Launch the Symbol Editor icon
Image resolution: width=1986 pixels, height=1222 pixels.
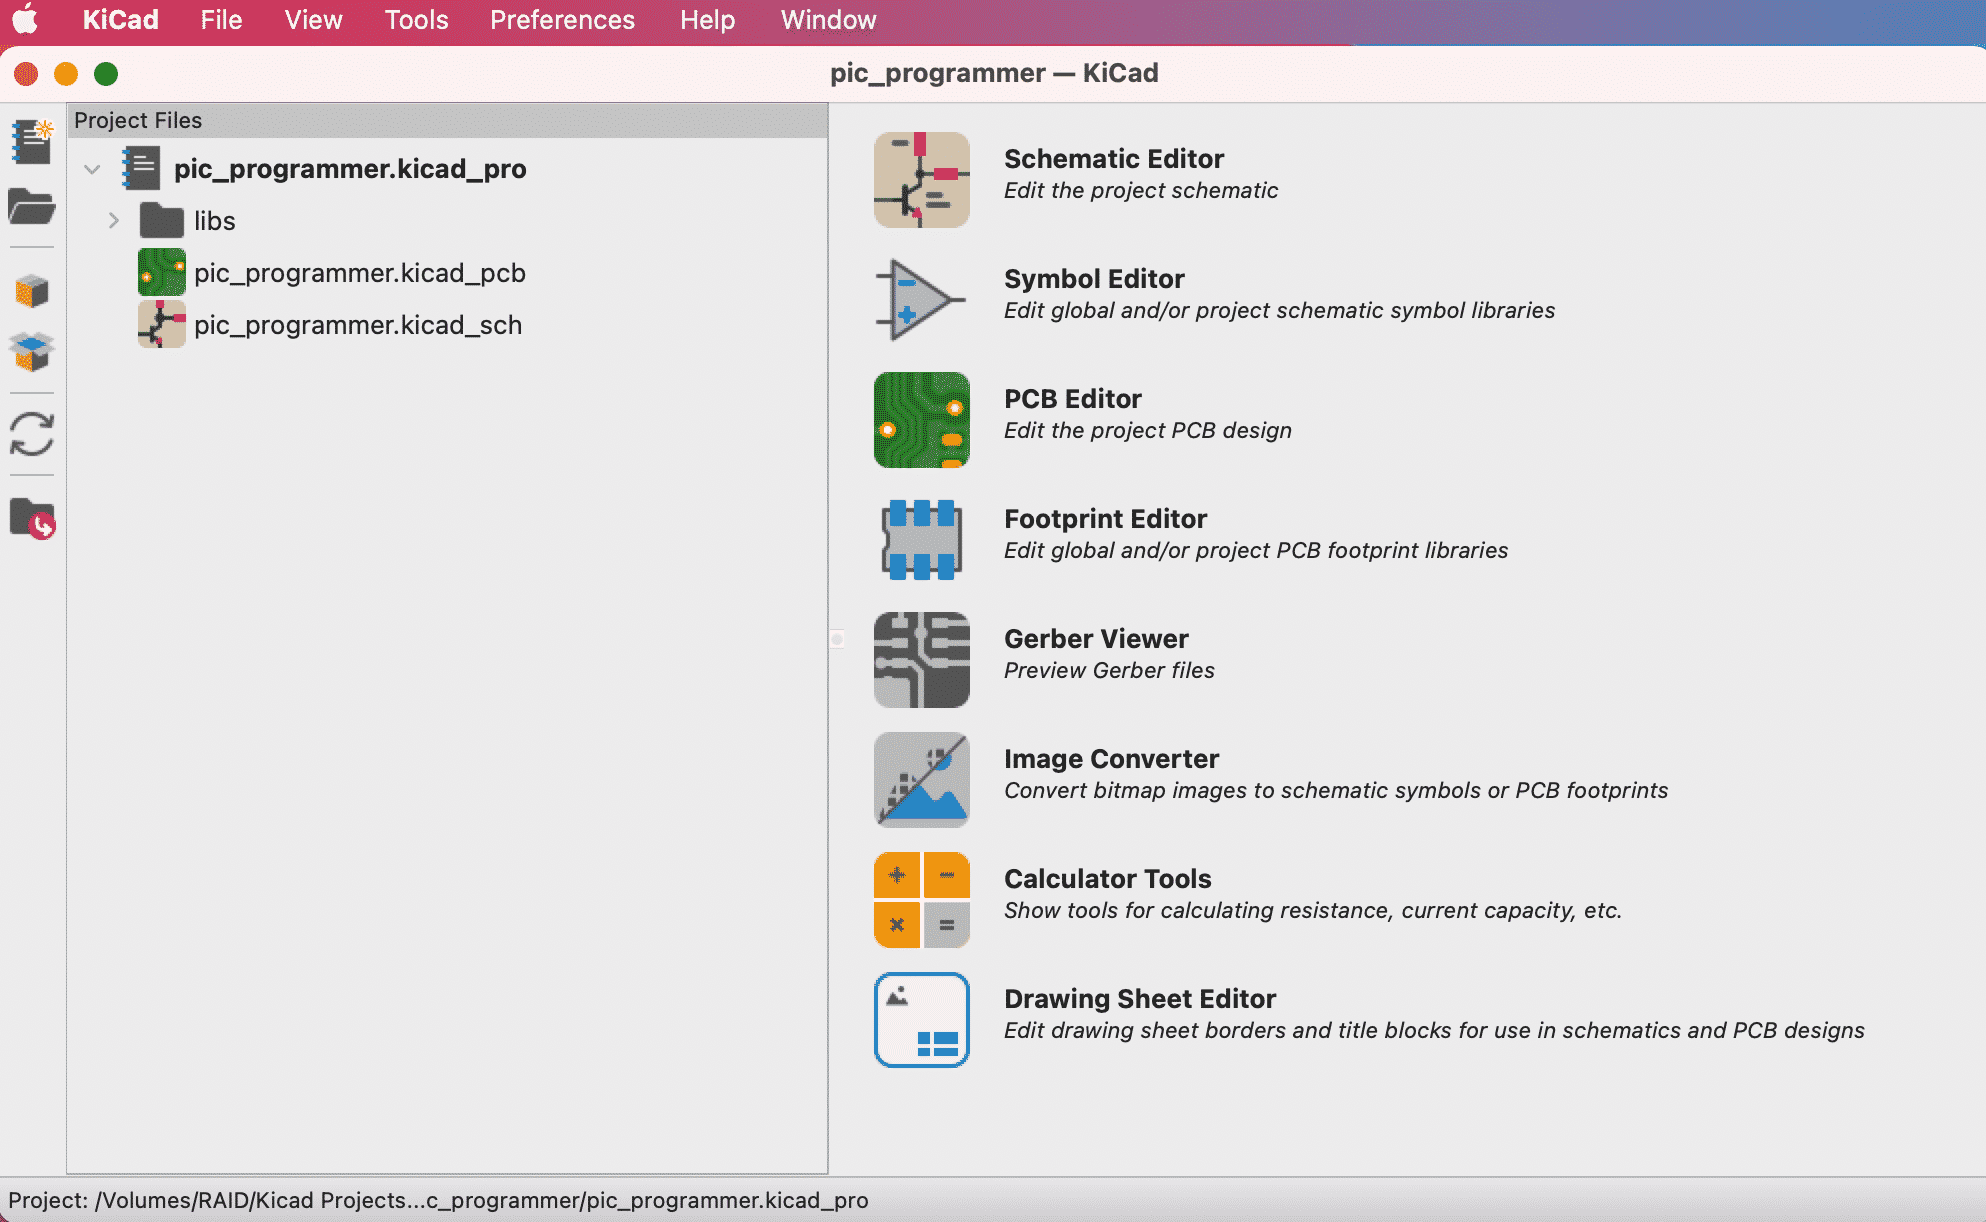pos(921,300)
